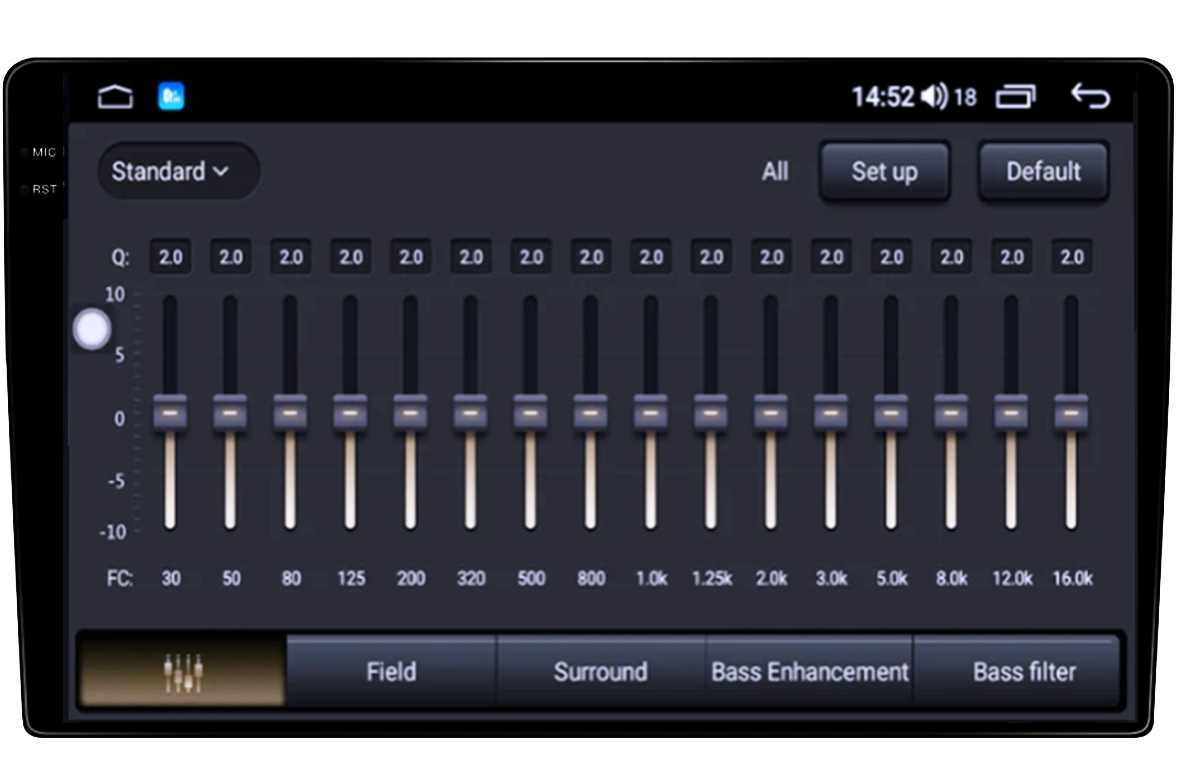Switch to the Field tab

coord(390,672)
